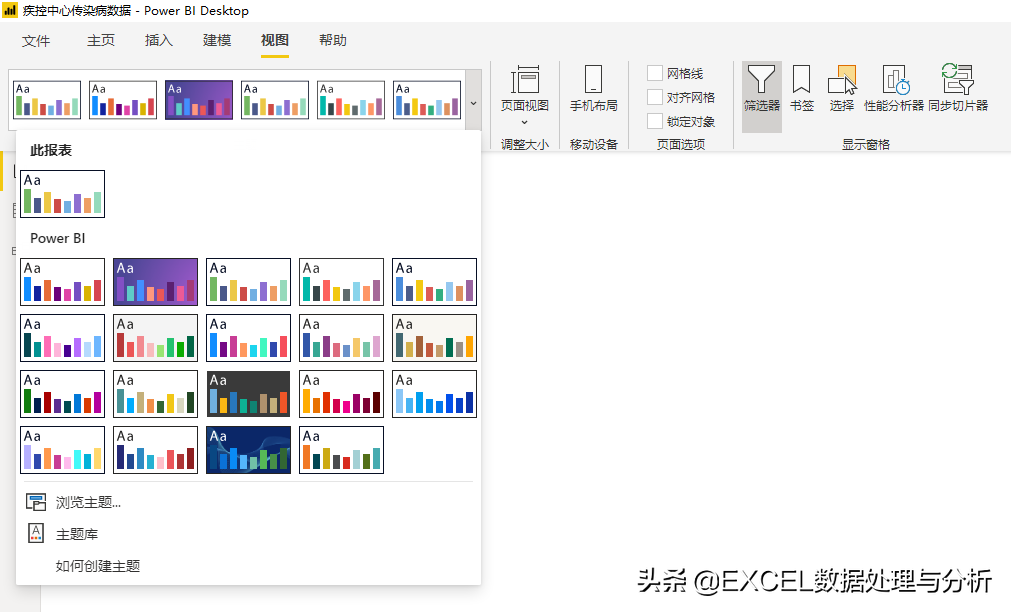Screen dimensions: 1011x612
Task: Select the theme thumbnail under 此报表
Action: click(63, 194)
